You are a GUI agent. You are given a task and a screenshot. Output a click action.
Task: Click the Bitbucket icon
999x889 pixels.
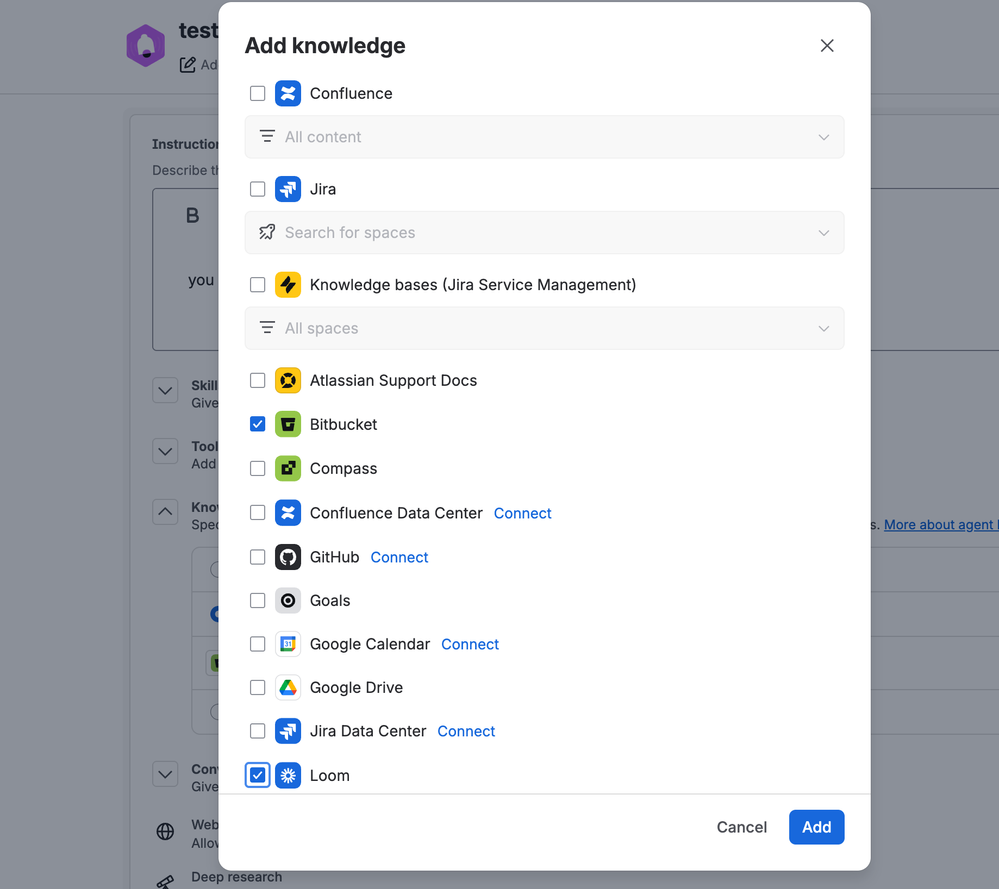pyautogui.click(x=288, y=424)
